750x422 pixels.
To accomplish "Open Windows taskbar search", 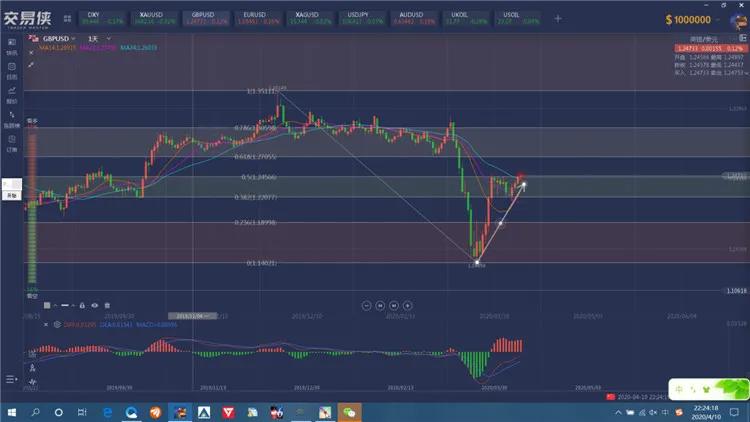I will click(x=35, y=412).
